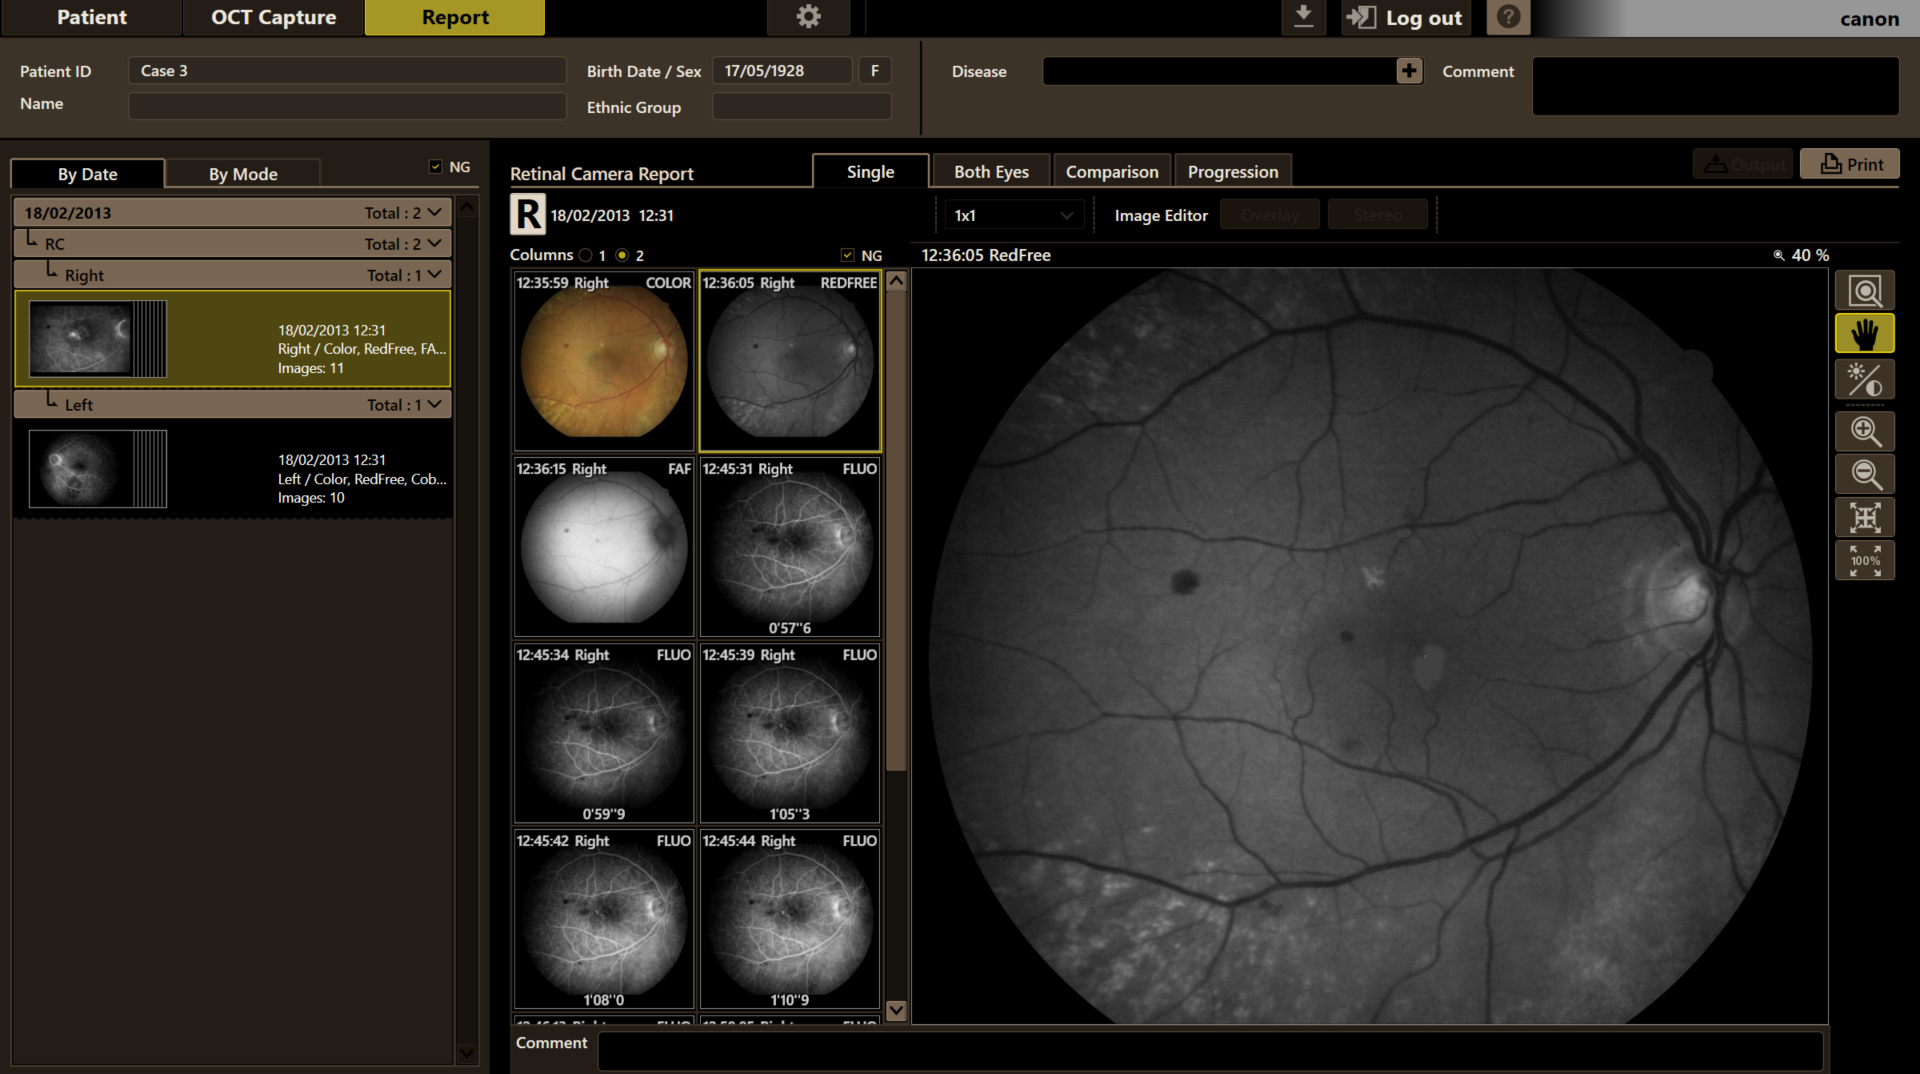The height and width of the screenshot is (1074, 1920).
Task: Collapse the Left eye group
Action: [x=435, y=404]
